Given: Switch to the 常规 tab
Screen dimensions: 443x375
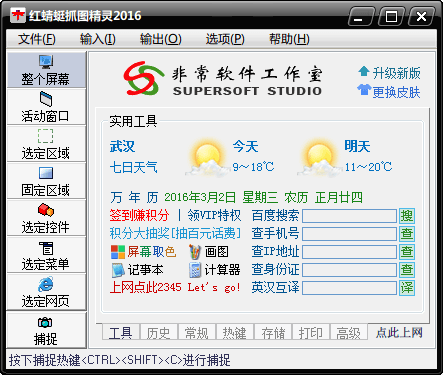Looking at the screenshot, I should tap(197, 332).
